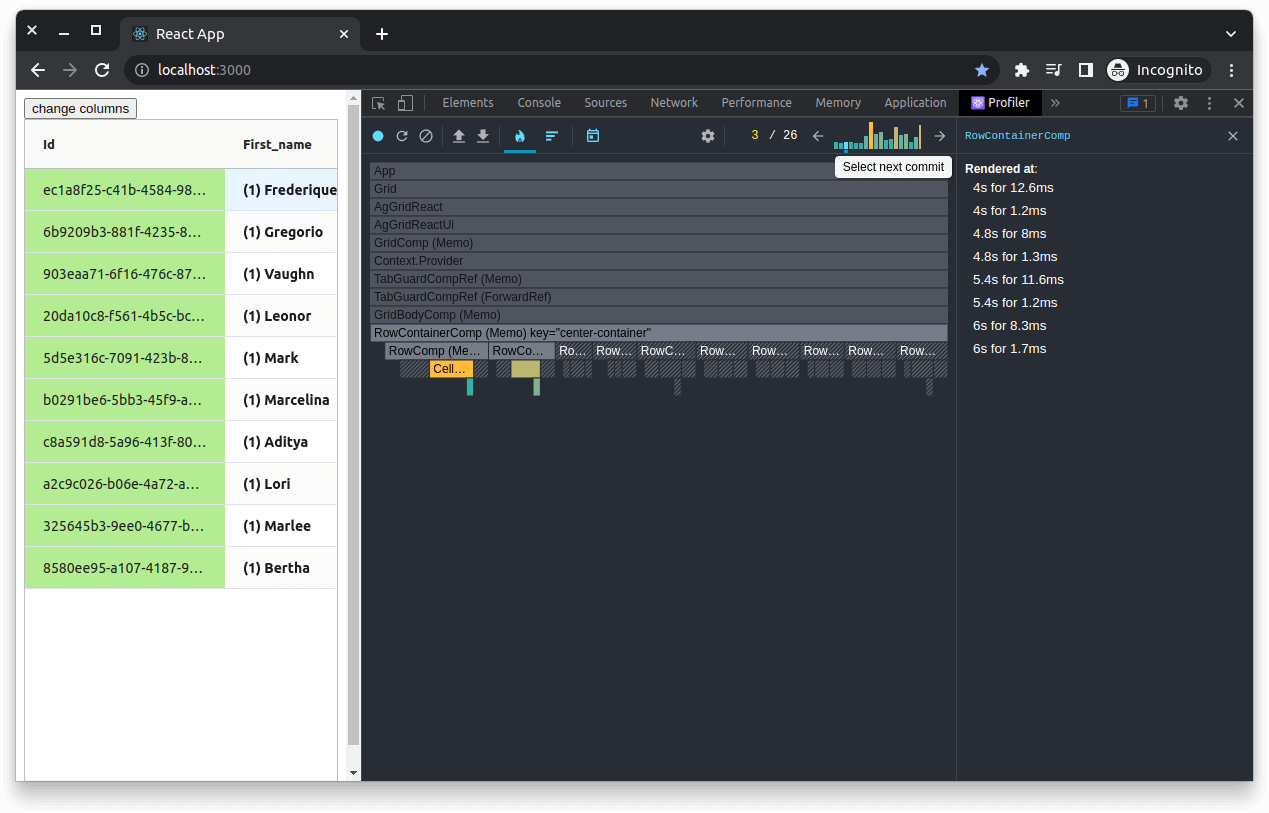Open the Application tab
1269x813 pixels.
point(915,103)
